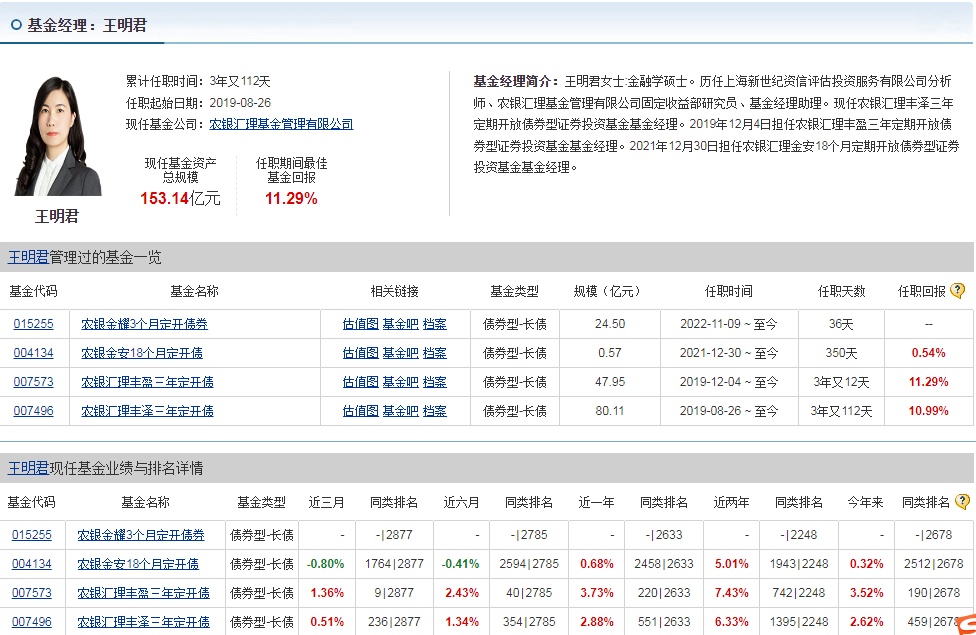Image resolution: width=976 pixels, height=635 pixels.
Task: Open 基金吧 for fund 农银金耀3个月定开债券
Action: pos(400,324)
